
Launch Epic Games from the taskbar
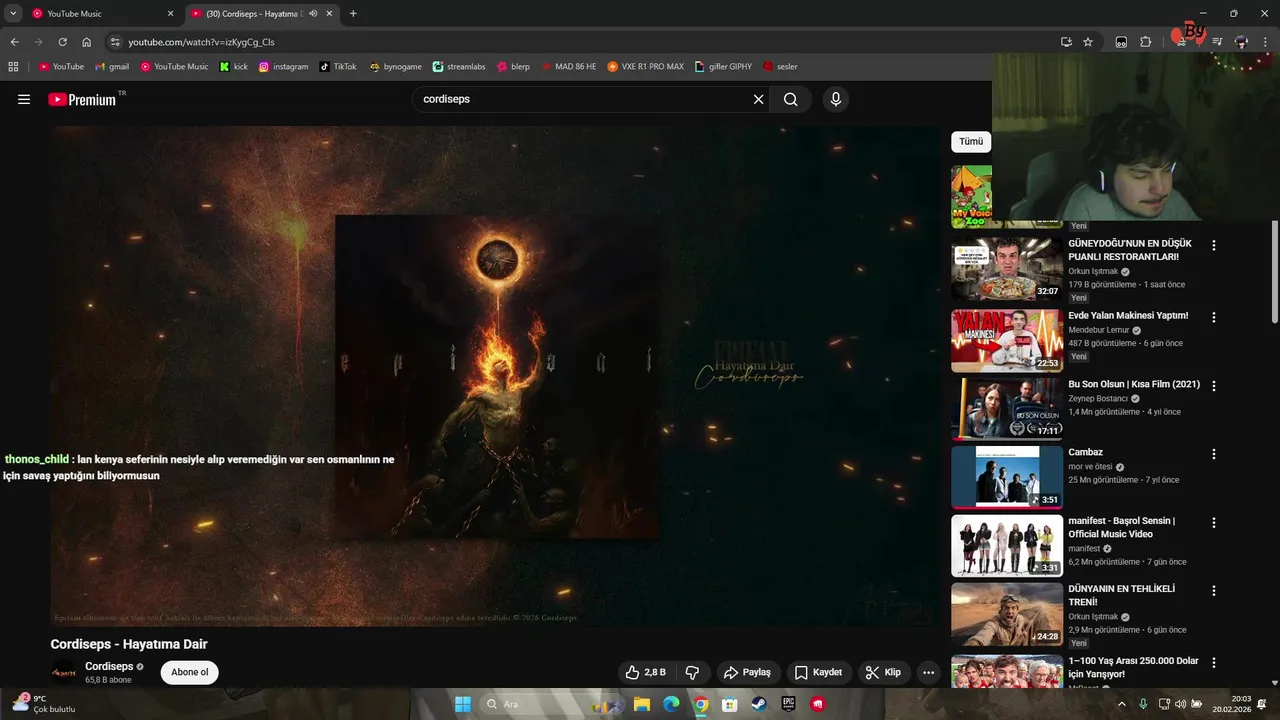pyautogui.click(x=788, y=704)
